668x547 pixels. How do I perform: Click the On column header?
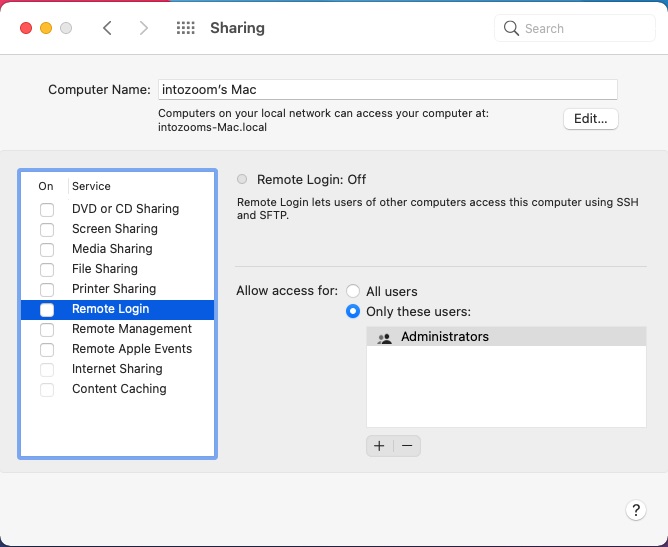click(46, 186)
